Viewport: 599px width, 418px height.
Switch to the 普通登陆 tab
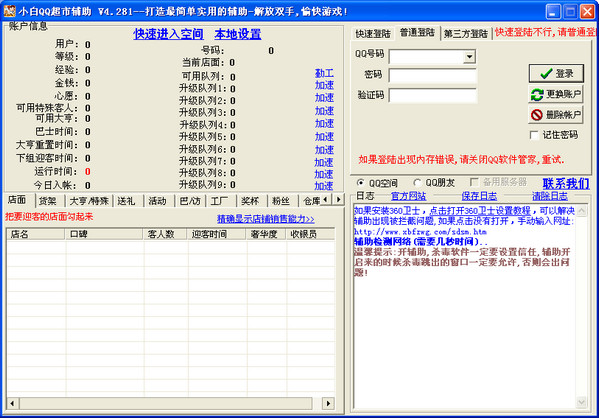(x=417, y=32)
